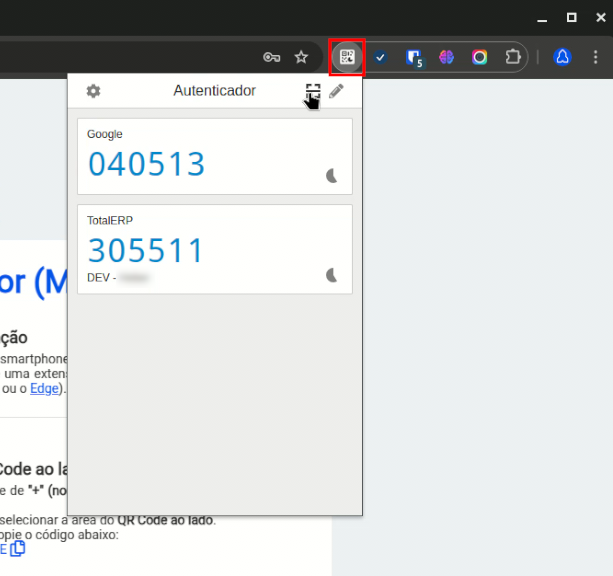Viewport: 613px width, 576px height.
Task: Open Autenticador settings gear
Action: point(93,91)
